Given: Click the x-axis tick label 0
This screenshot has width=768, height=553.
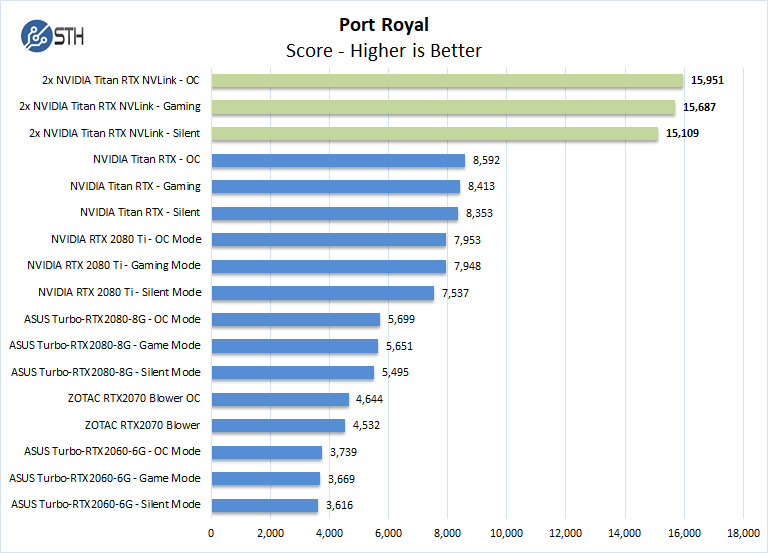Looking at the screenshot, I should [x=211, y=533].
